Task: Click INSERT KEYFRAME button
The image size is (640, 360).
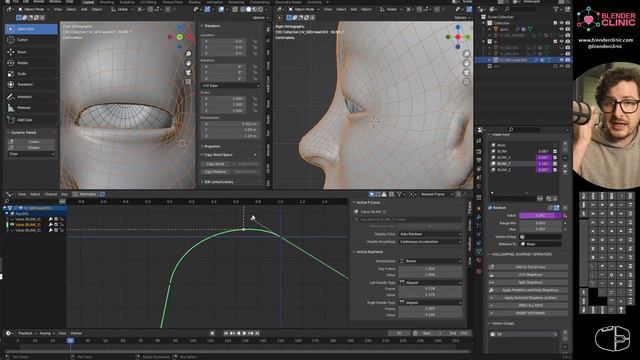Action: (528, 313)
